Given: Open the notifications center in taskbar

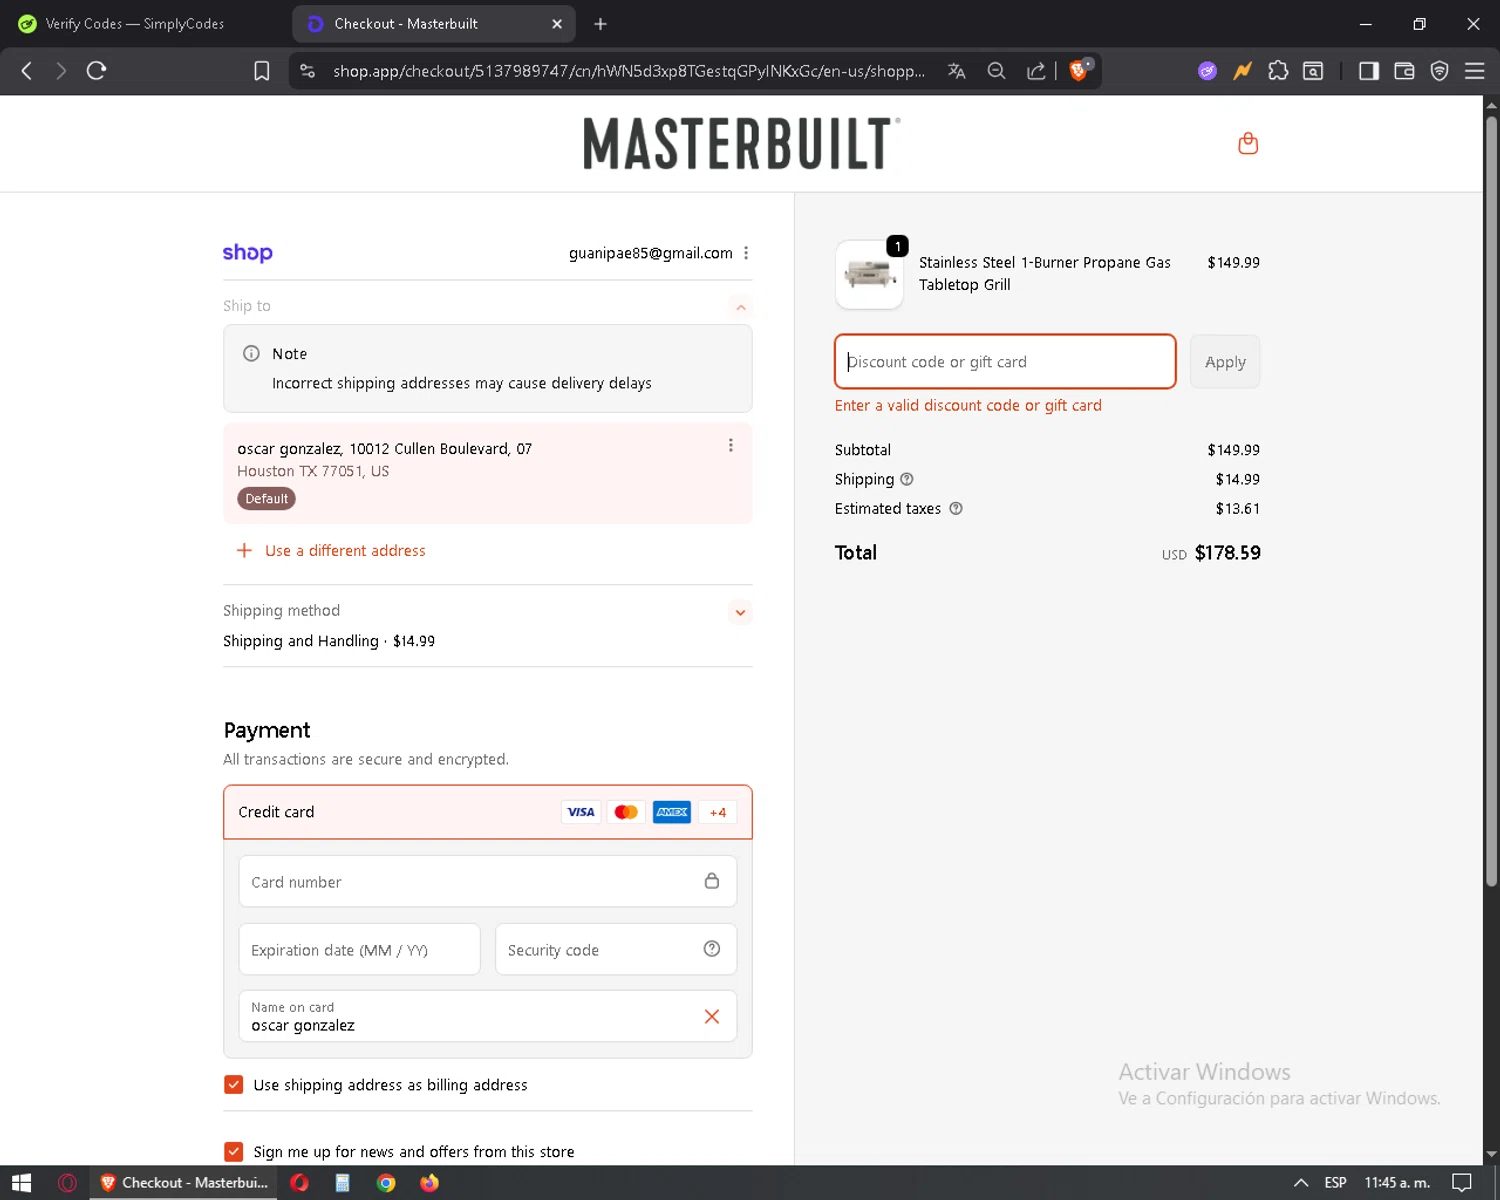Looking at the screenshot, I should point(1462,1183).
